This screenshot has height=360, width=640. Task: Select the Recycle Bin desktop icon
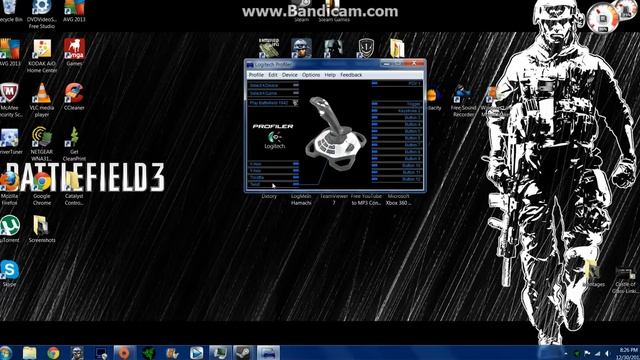coord(9,11)
